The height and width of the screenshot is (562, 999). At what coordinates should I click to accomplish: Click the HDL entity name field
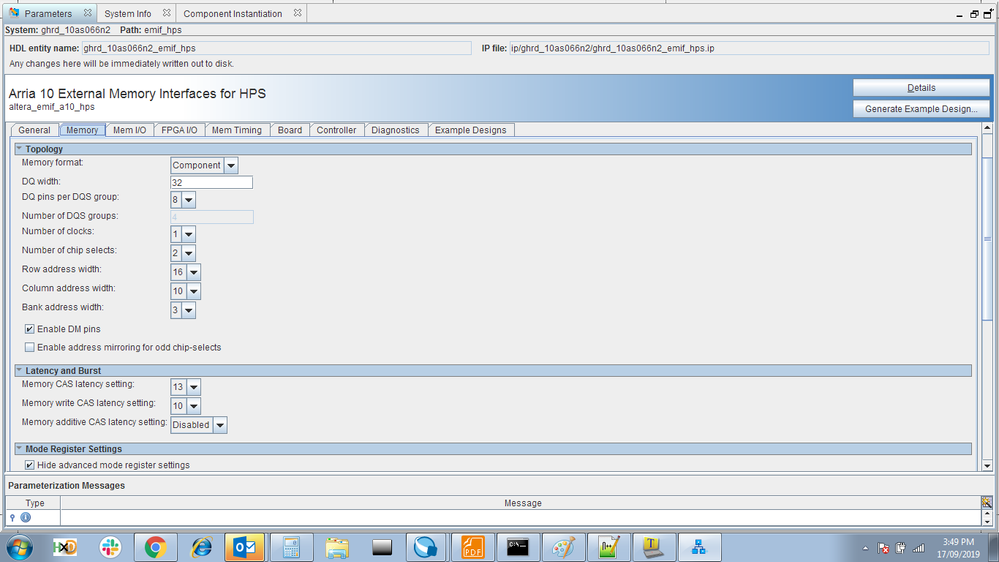(x=276, y=48)
